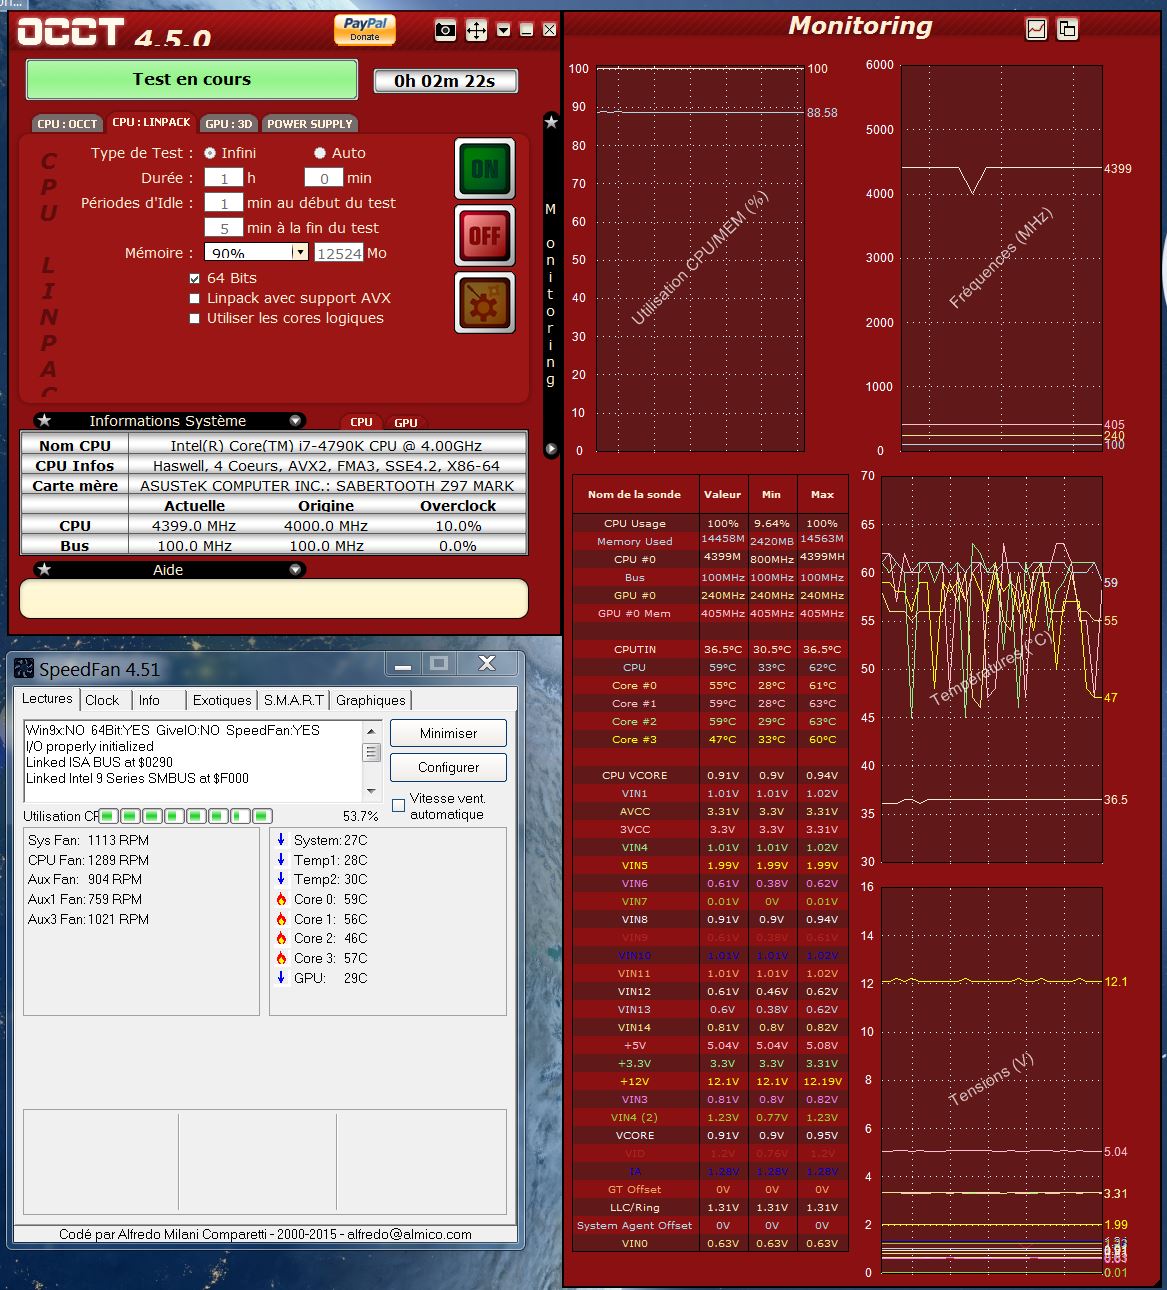
Task: Open the GPU : 3D tab
Action: 229,124
